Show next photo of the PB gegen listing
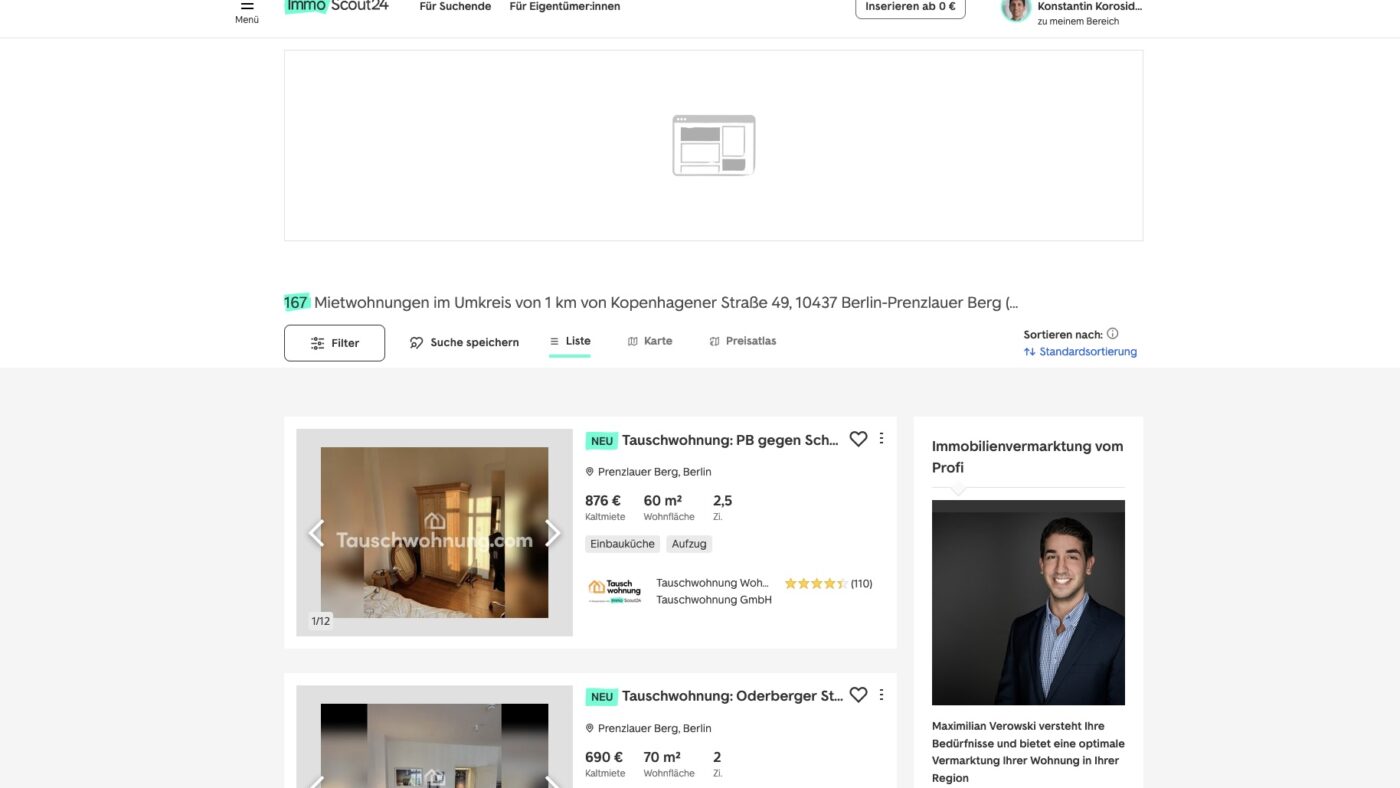1400x788 pixels. click(x=553, y=533)
